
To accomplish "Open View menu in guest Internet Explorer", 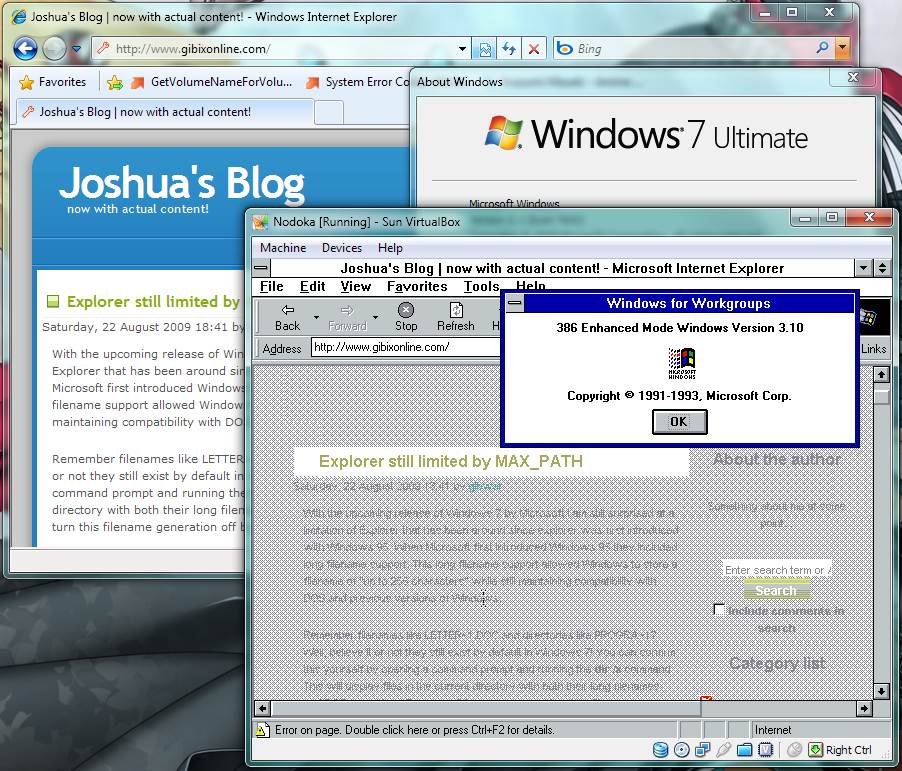I will pyautogui.click(x=356, y=287).
